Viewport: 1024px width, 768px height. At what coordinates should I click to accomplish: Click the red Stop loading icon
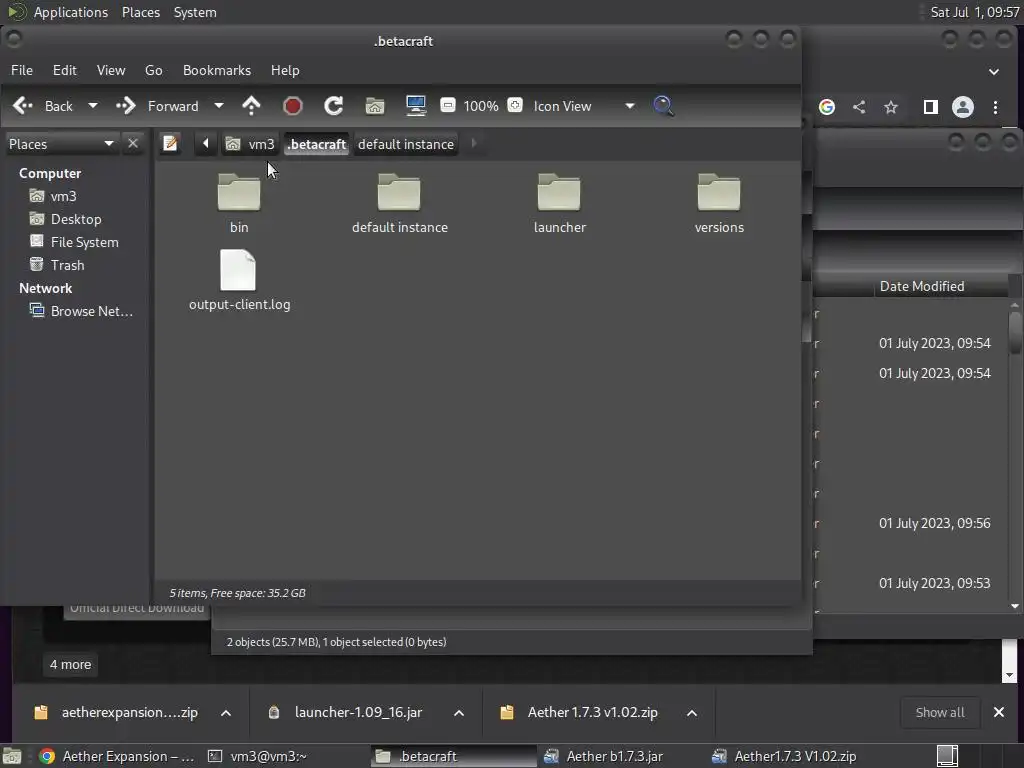pyautogui.click(x=293, y=106)
